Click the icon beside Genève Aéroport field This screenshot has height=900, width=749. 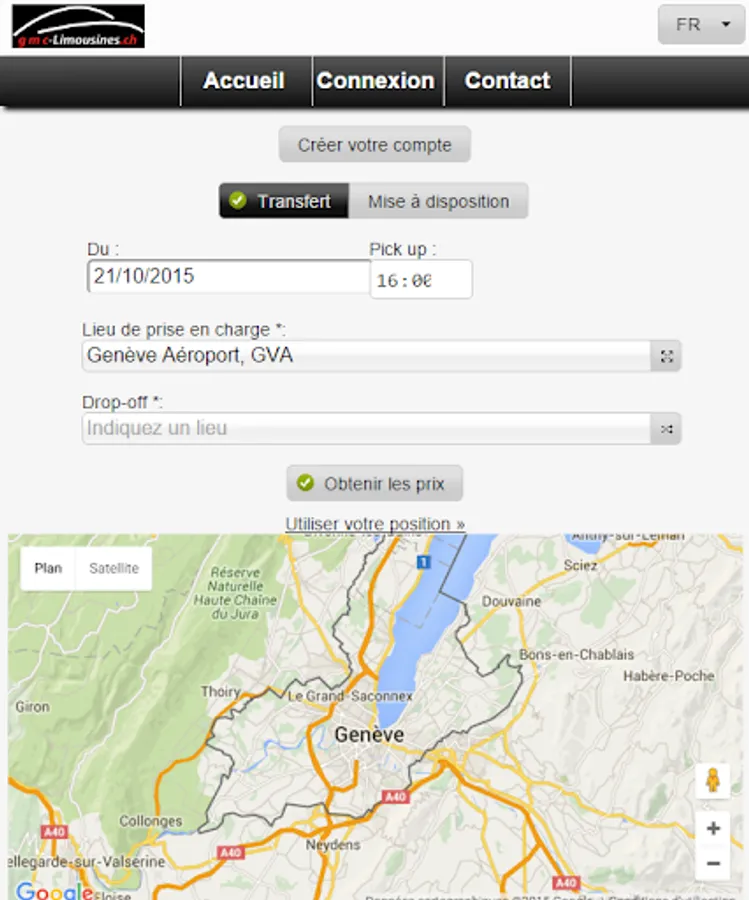666,356
